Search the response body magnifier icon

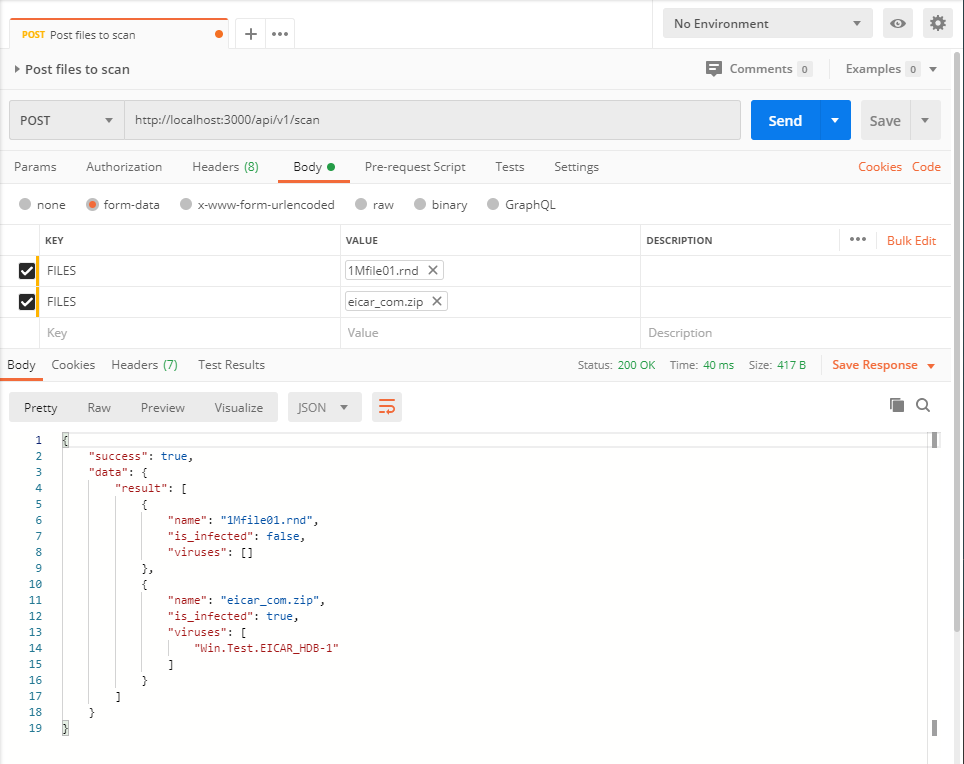pyautogui.click(x=923, y=405)
